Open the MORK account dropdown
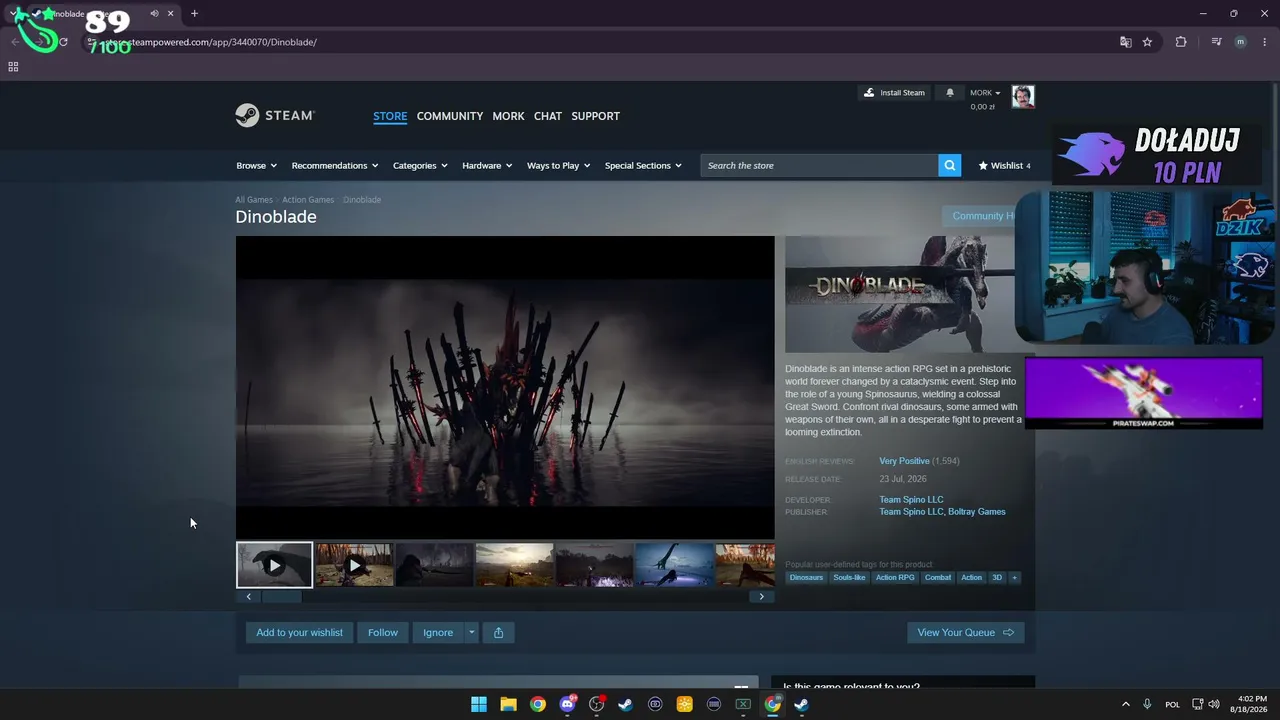Screen dimensions: 1280x720 coord(985,93)
